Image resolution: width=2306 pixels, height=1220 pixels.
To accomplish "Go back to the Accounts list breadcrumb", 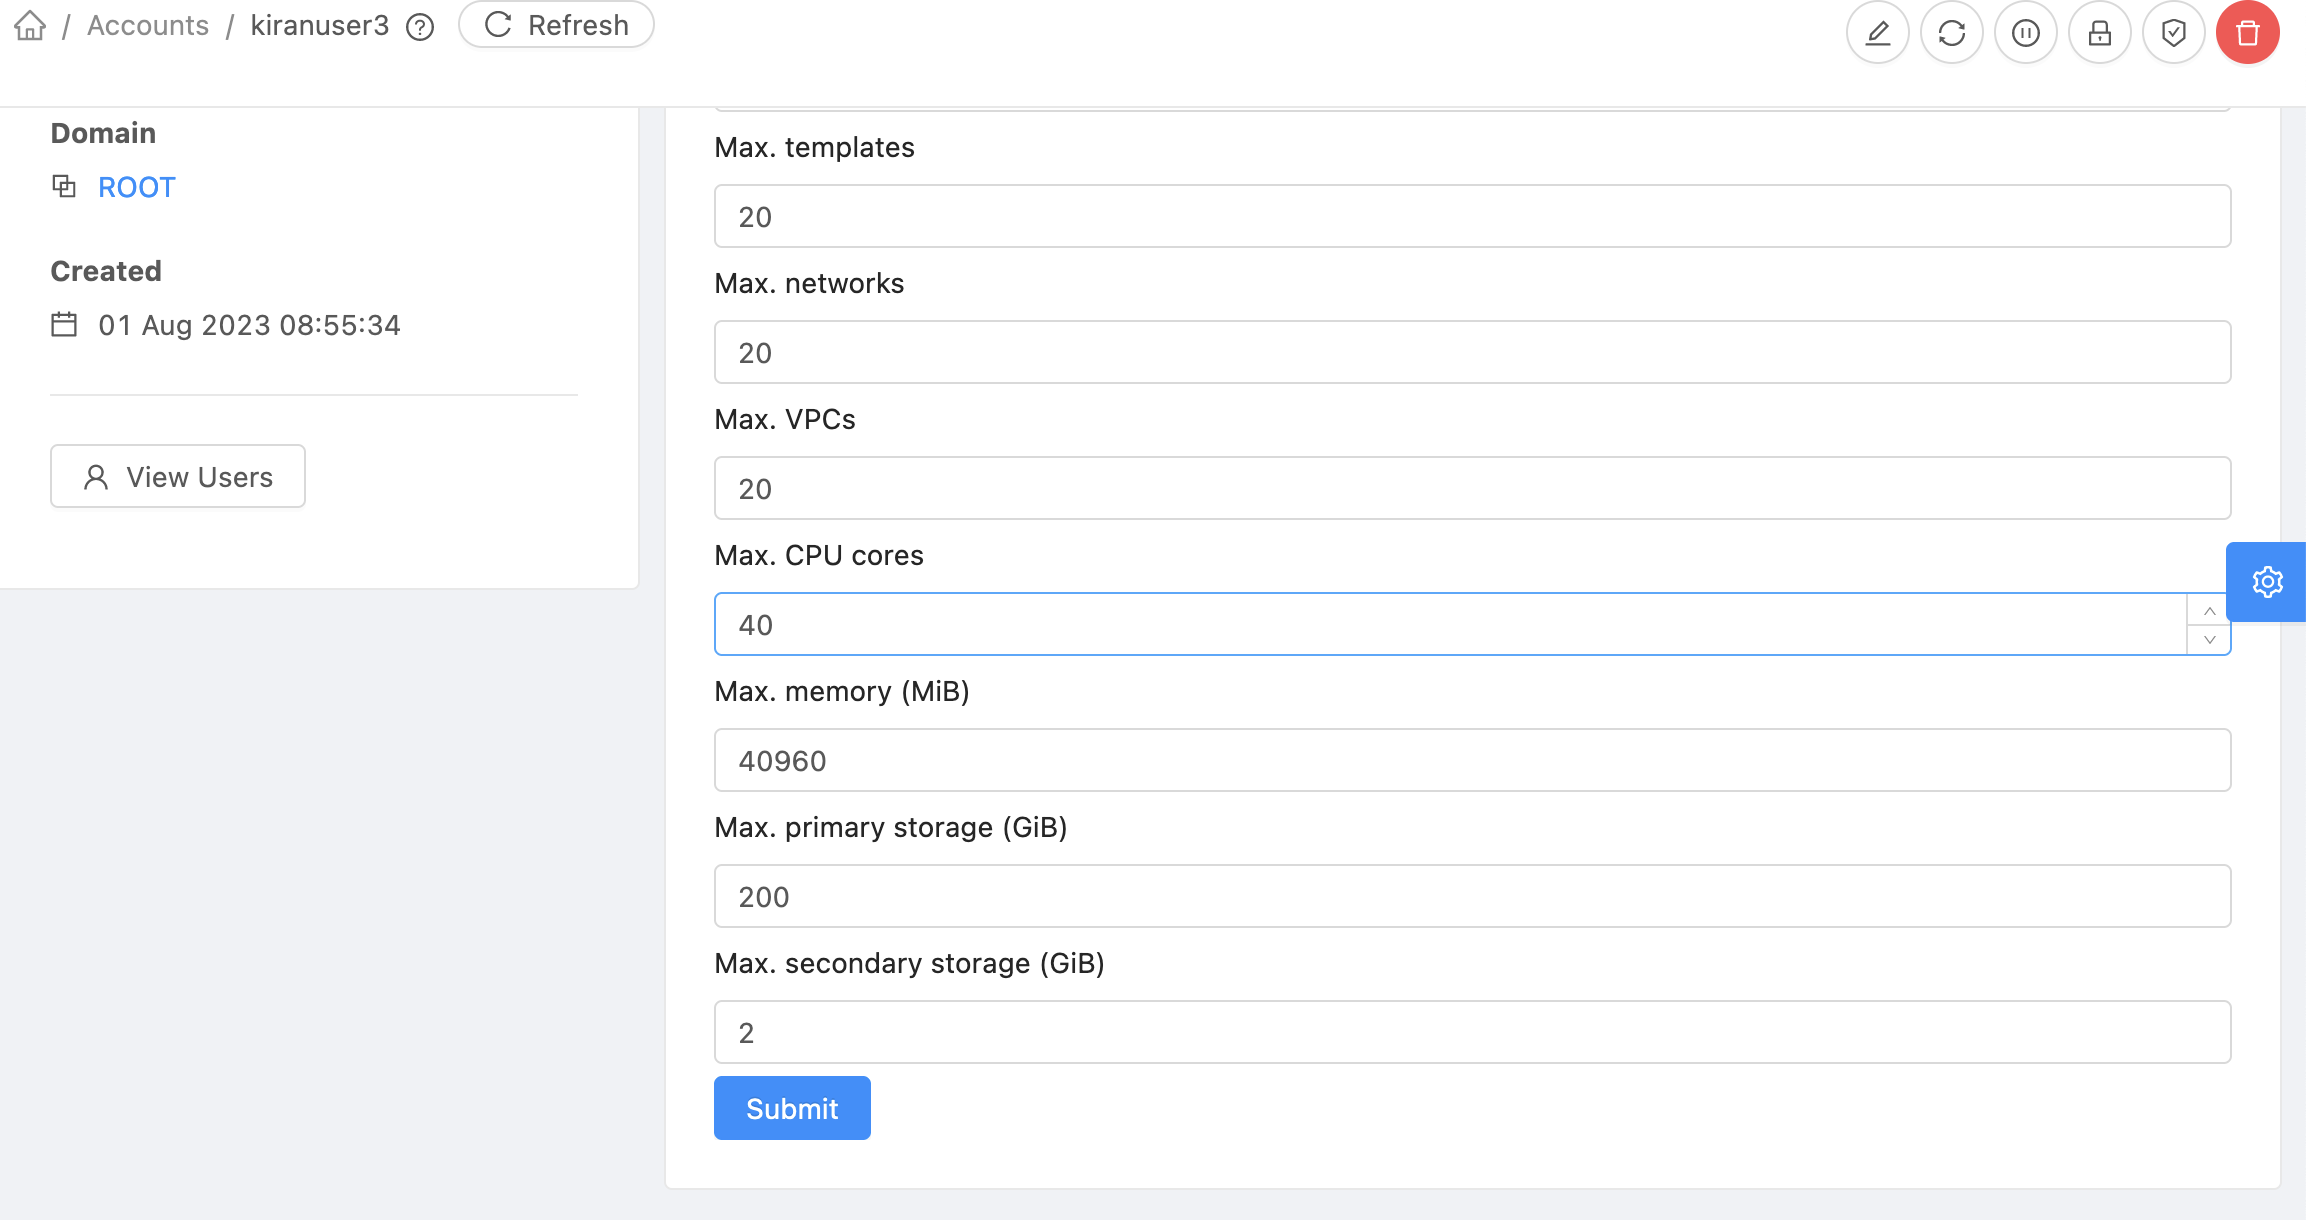I will pyautogui.click(x=147, y=24).
